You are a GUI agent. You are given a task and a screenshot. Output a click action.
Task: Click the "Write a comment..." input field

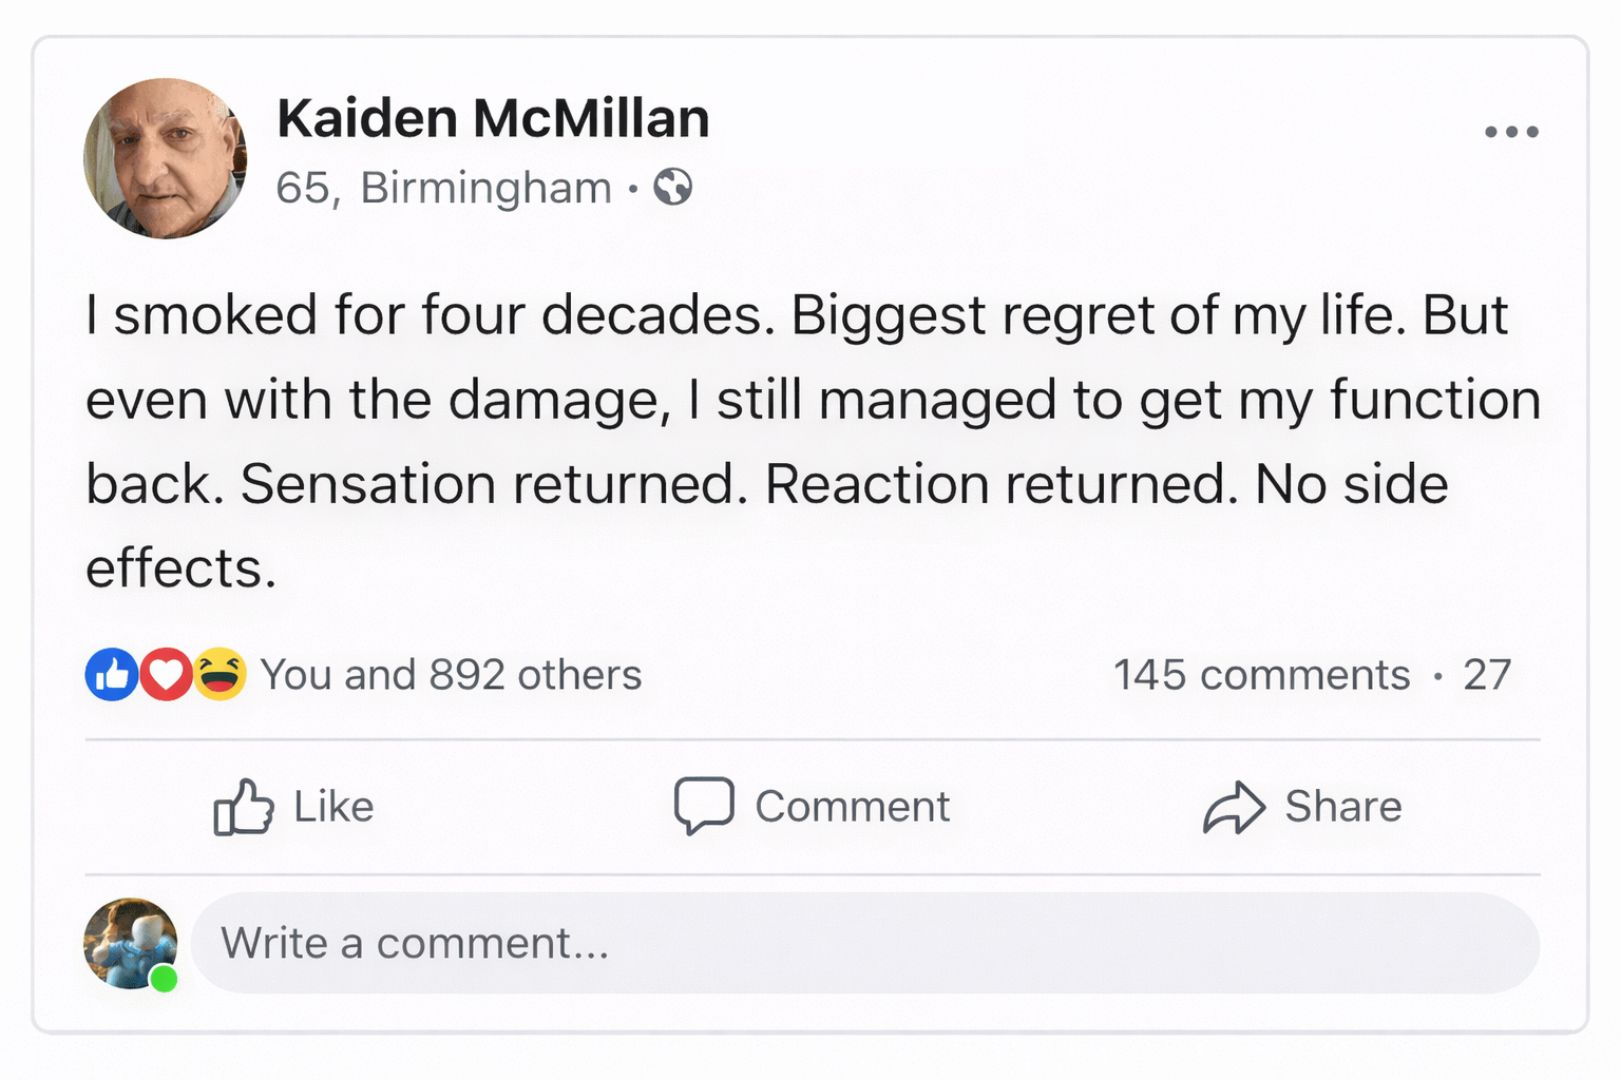pyautogui.click(x=864, y=943)
